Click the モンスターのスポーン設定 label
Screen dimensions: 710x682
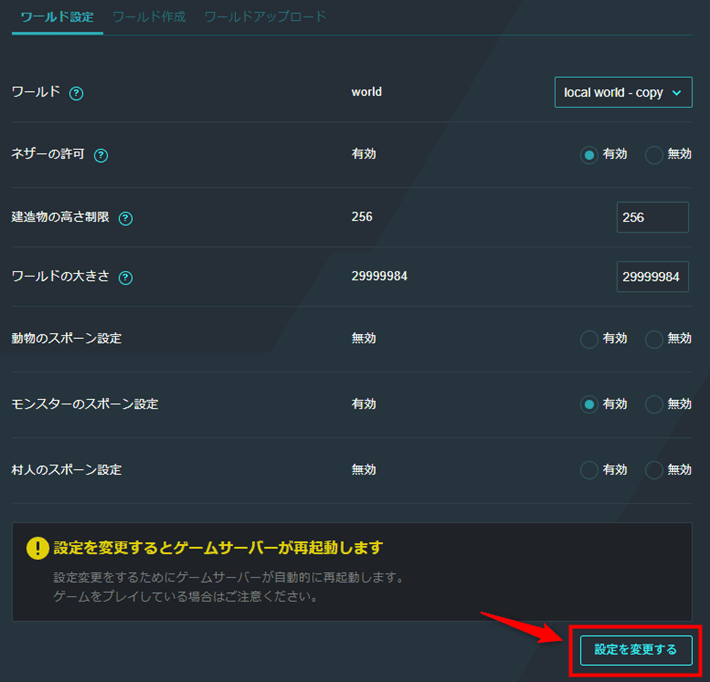[x=85, y=404]
